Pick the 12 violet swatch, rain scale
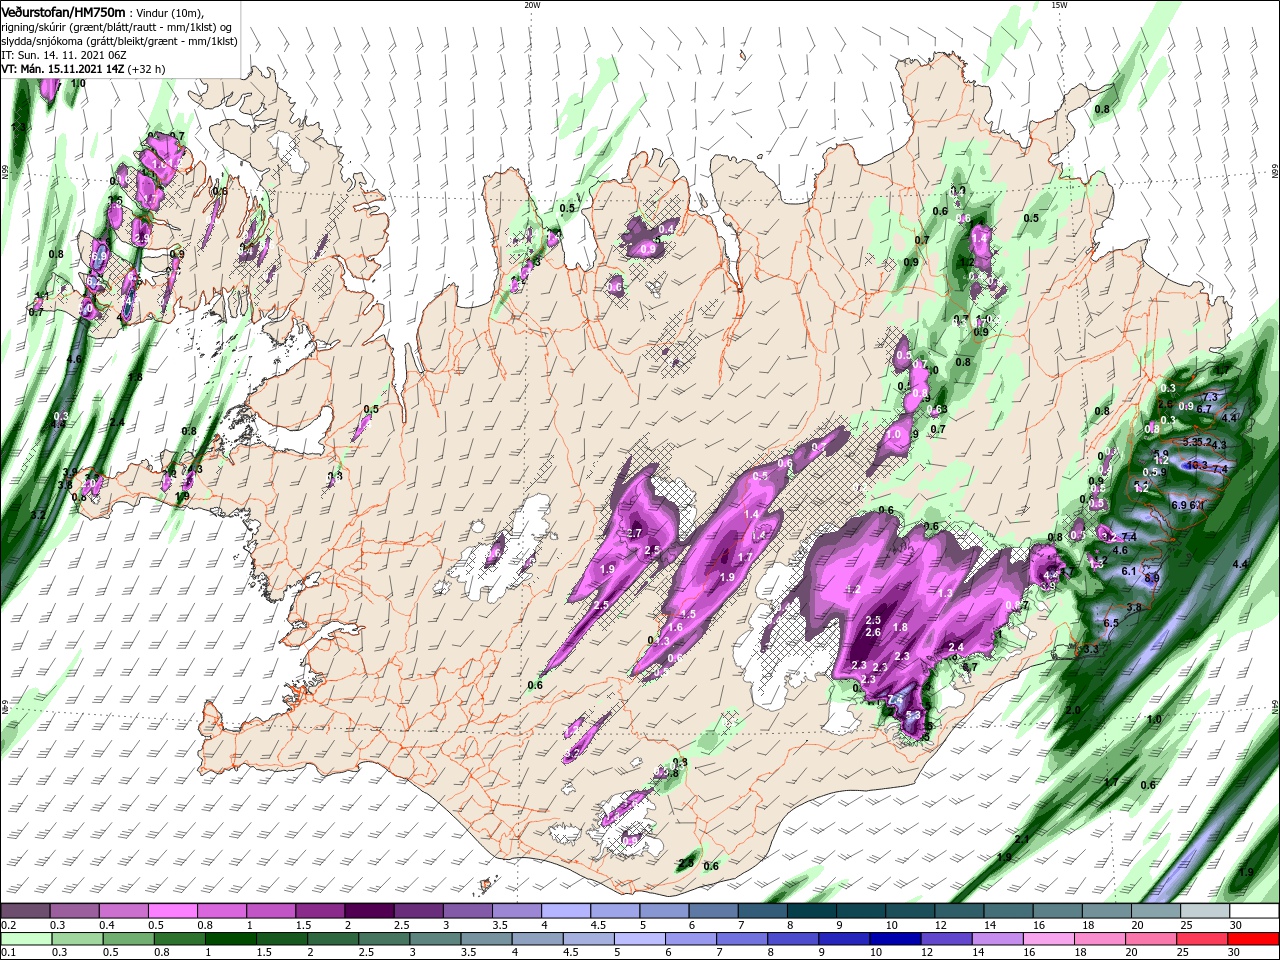The image size is (1280, 960). [x=947, y=938]
